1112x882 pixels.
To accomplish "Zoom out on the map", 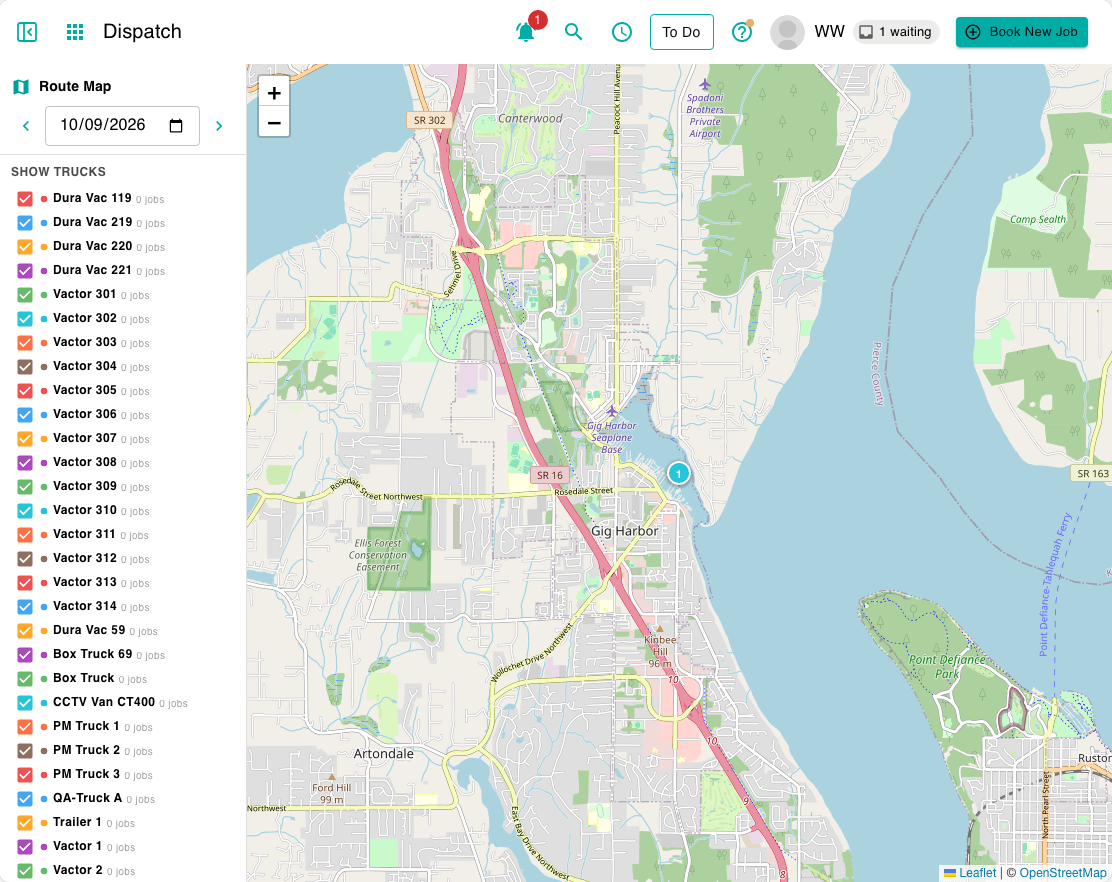I will click(x=274, y=123).
